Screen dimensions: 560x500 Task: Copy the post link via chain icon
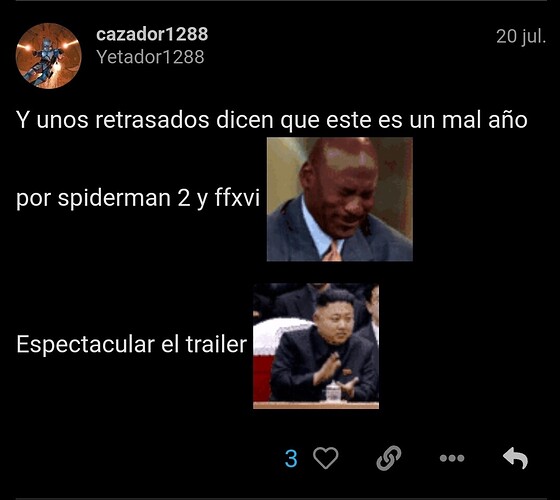pos(389,458)
